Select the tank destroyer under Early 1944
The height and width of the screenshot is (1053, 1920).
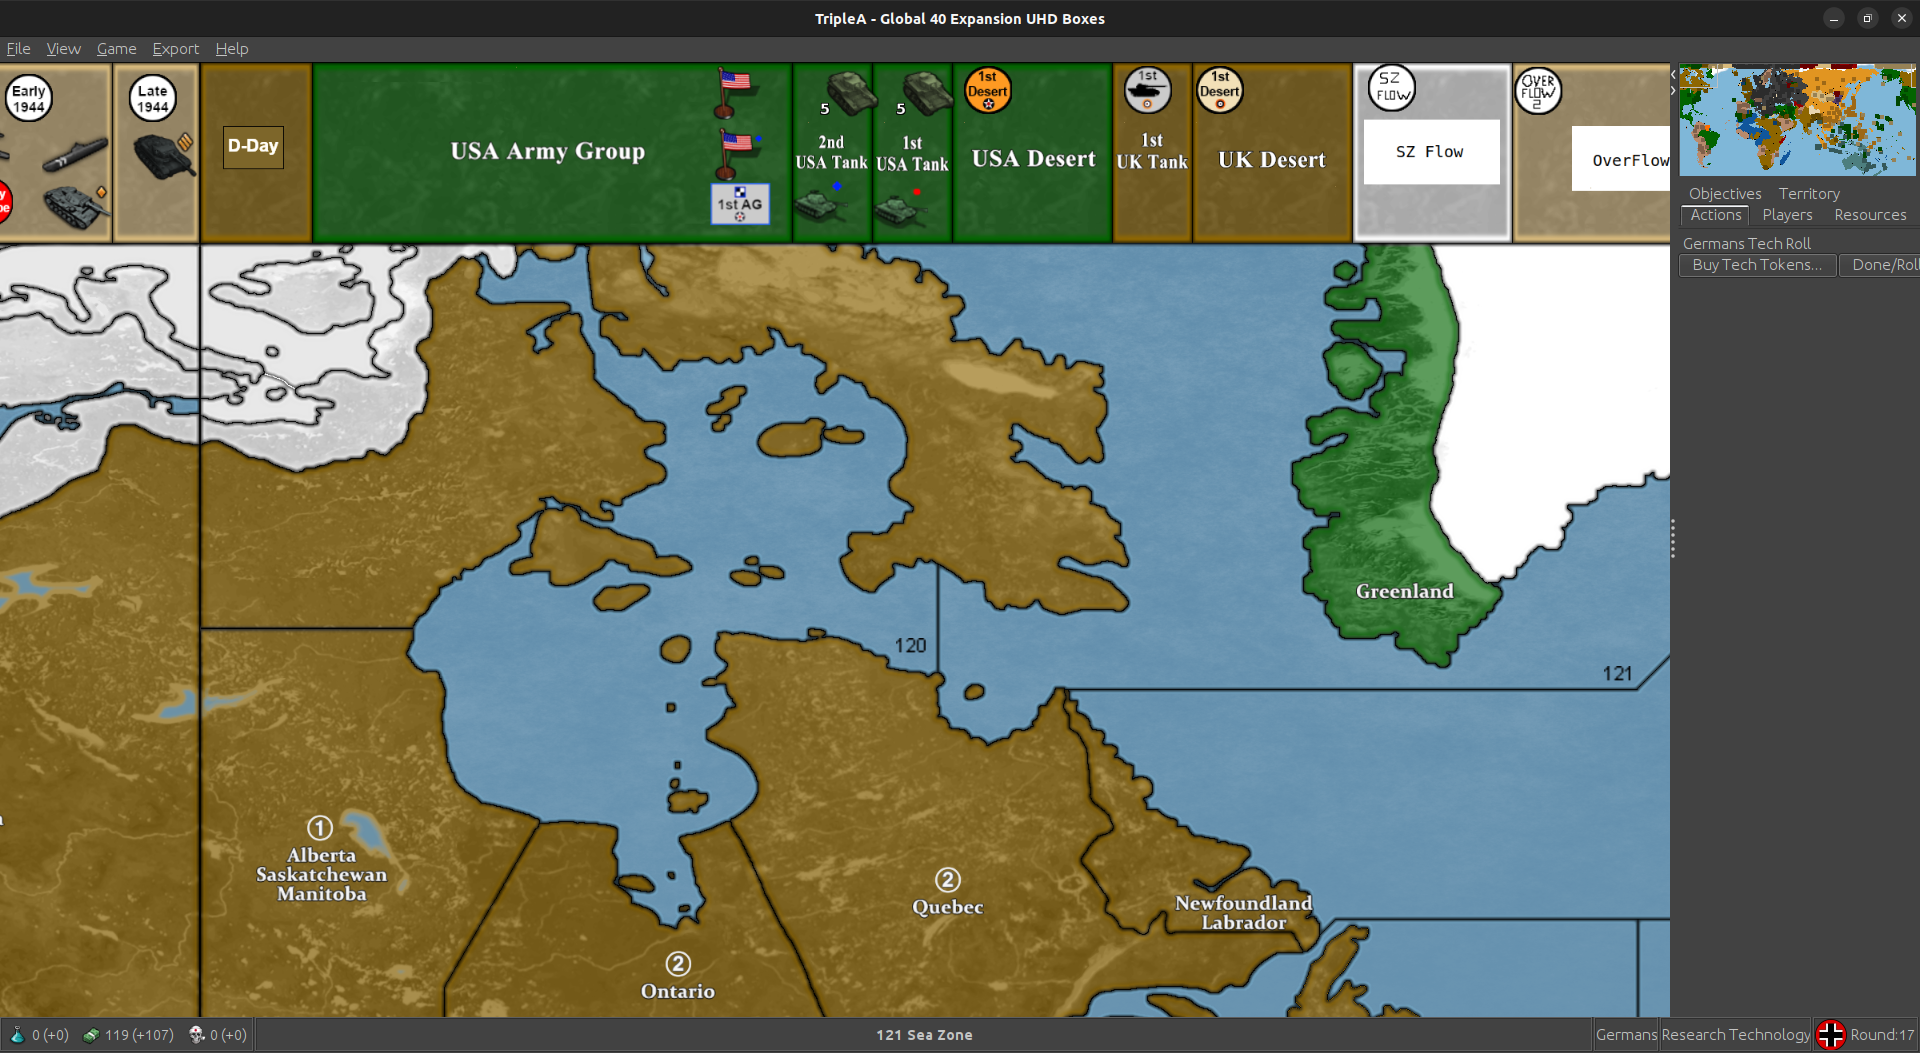point(75,206)
